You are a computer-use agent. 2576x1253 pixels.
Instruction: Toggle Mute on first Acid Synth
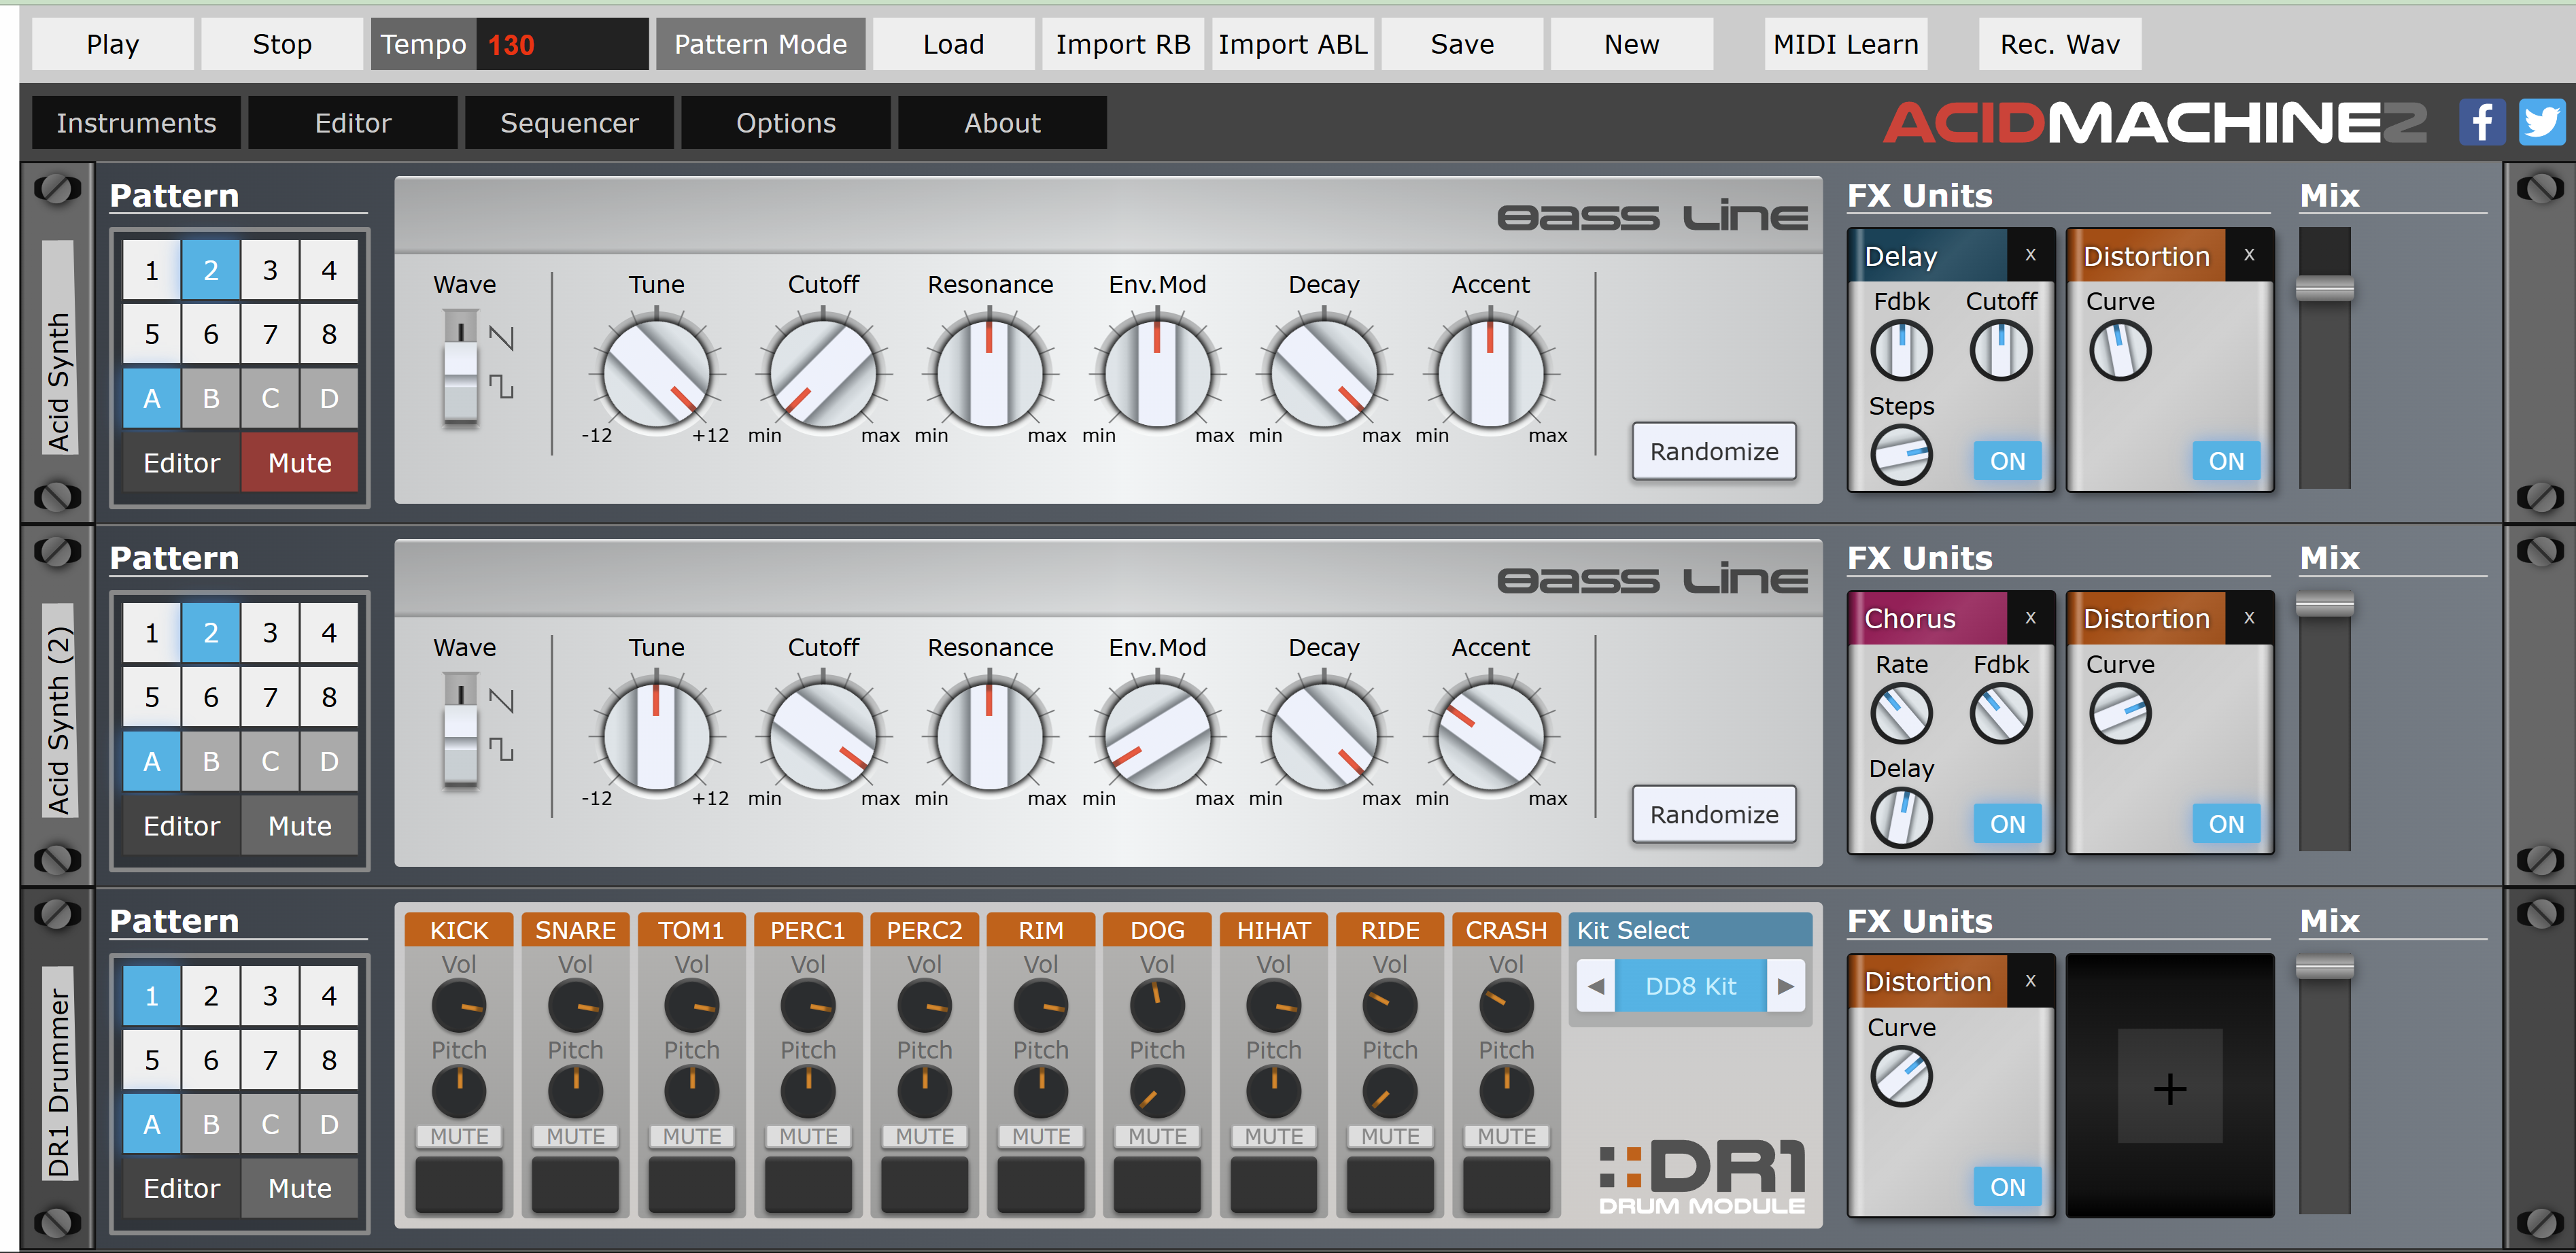click(x=299, y=463)
